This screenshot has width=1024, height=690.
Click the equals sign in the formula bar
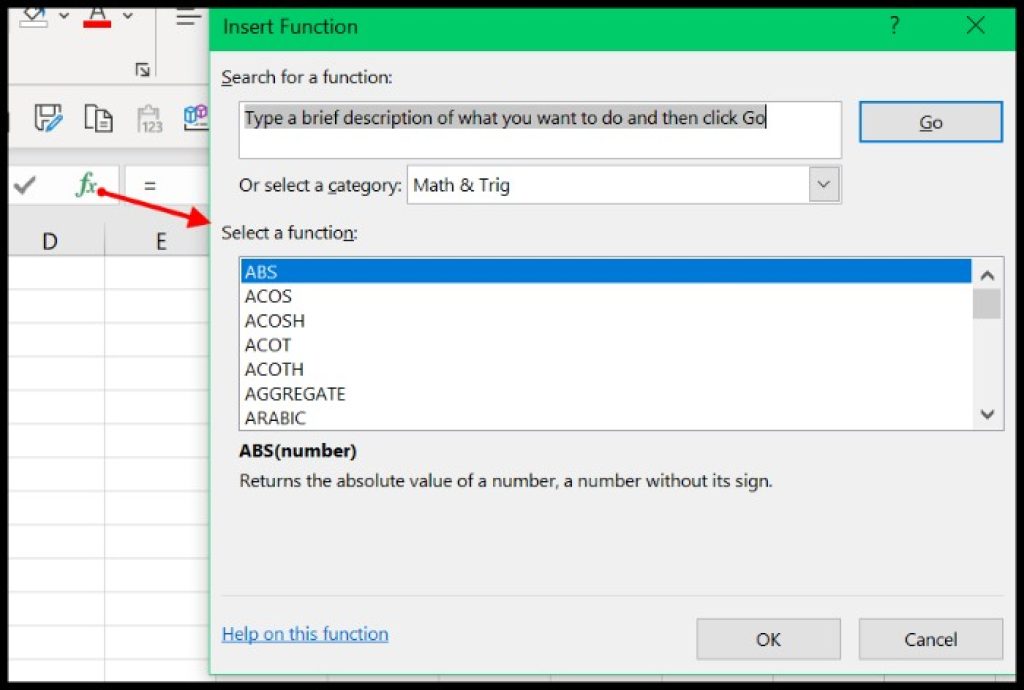tap(149, 184)
